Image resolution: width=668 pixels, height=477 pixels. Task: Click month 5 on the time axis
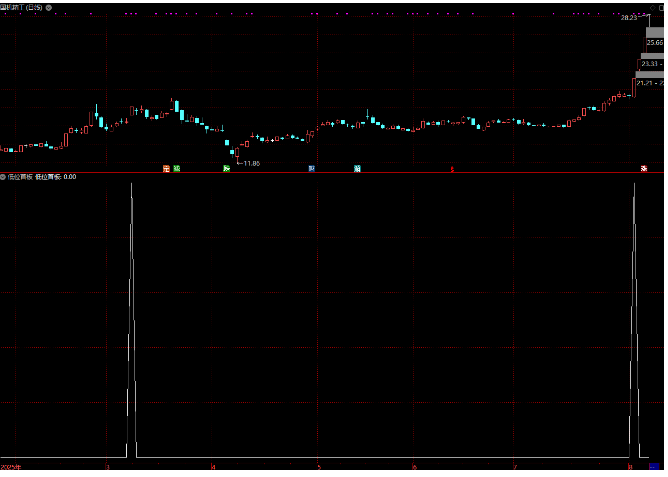(x=319, y=467)
